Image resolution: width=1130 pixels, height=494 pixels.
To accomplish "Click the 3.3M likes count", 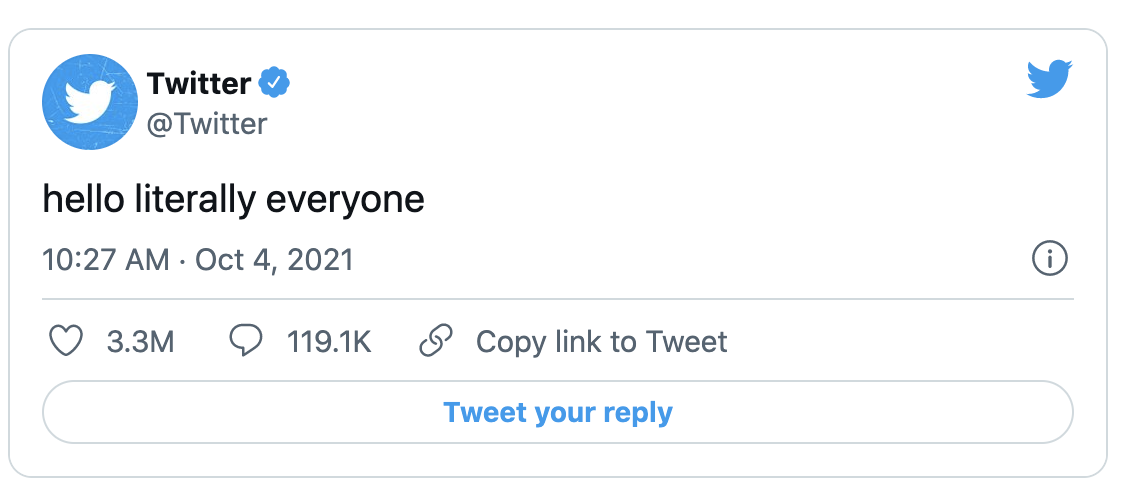I will (x=140, y=342).
